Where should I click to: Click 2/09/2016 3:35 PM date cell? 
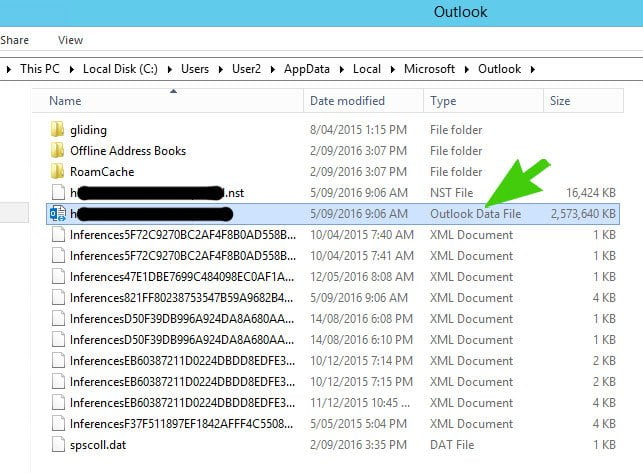[x=358, y=445]
